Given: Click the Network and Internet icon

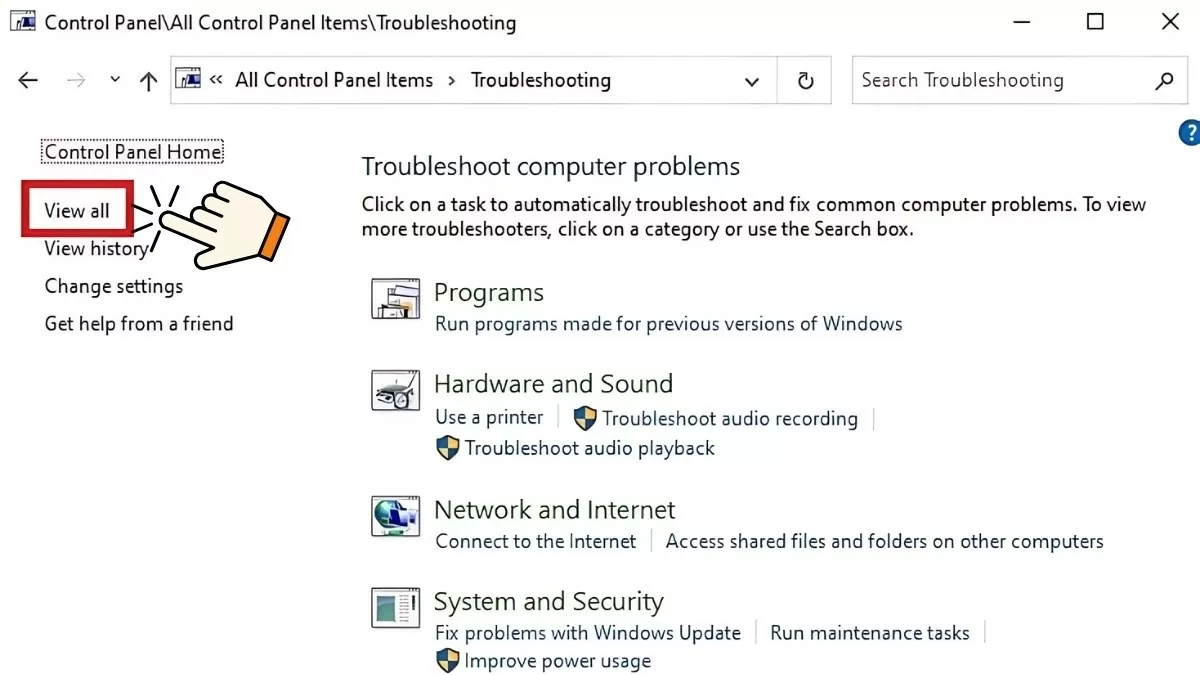Looking at the screenshot, I should 396,516.
